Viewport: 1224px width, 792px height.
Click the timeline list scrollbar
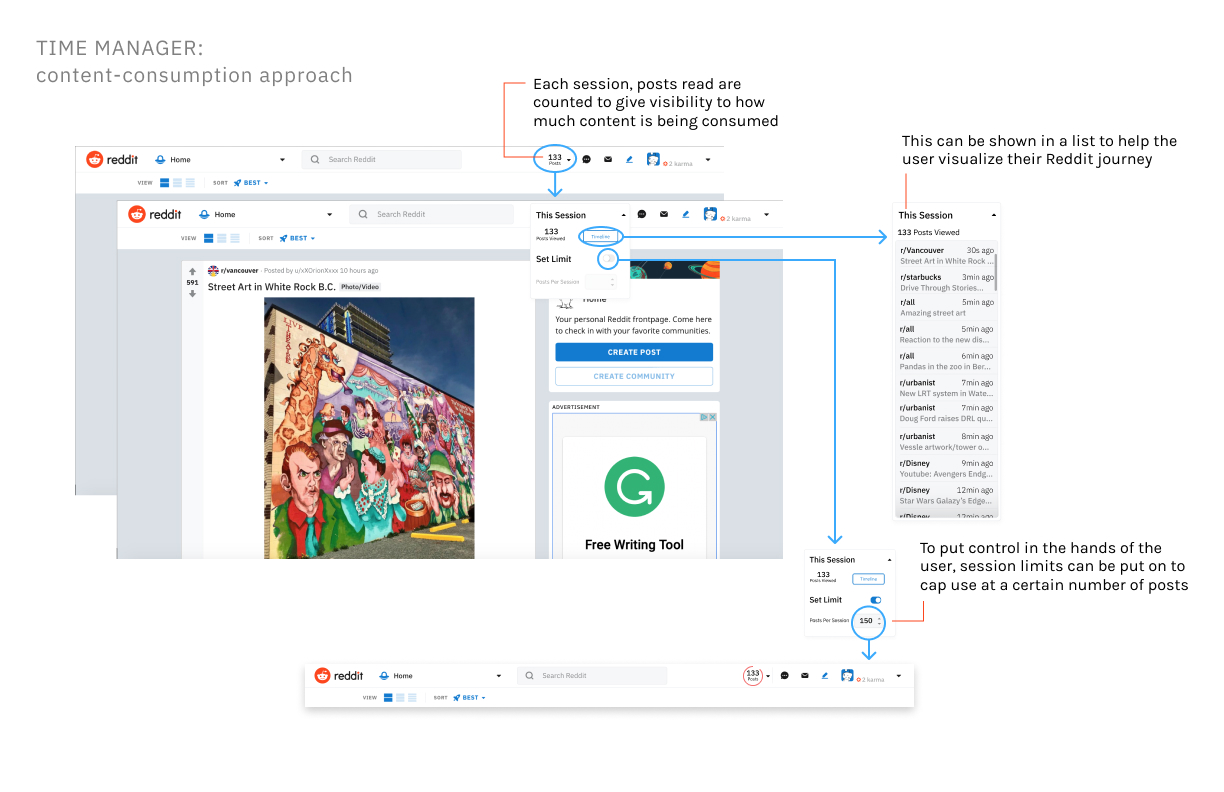(x=997, y=270)
